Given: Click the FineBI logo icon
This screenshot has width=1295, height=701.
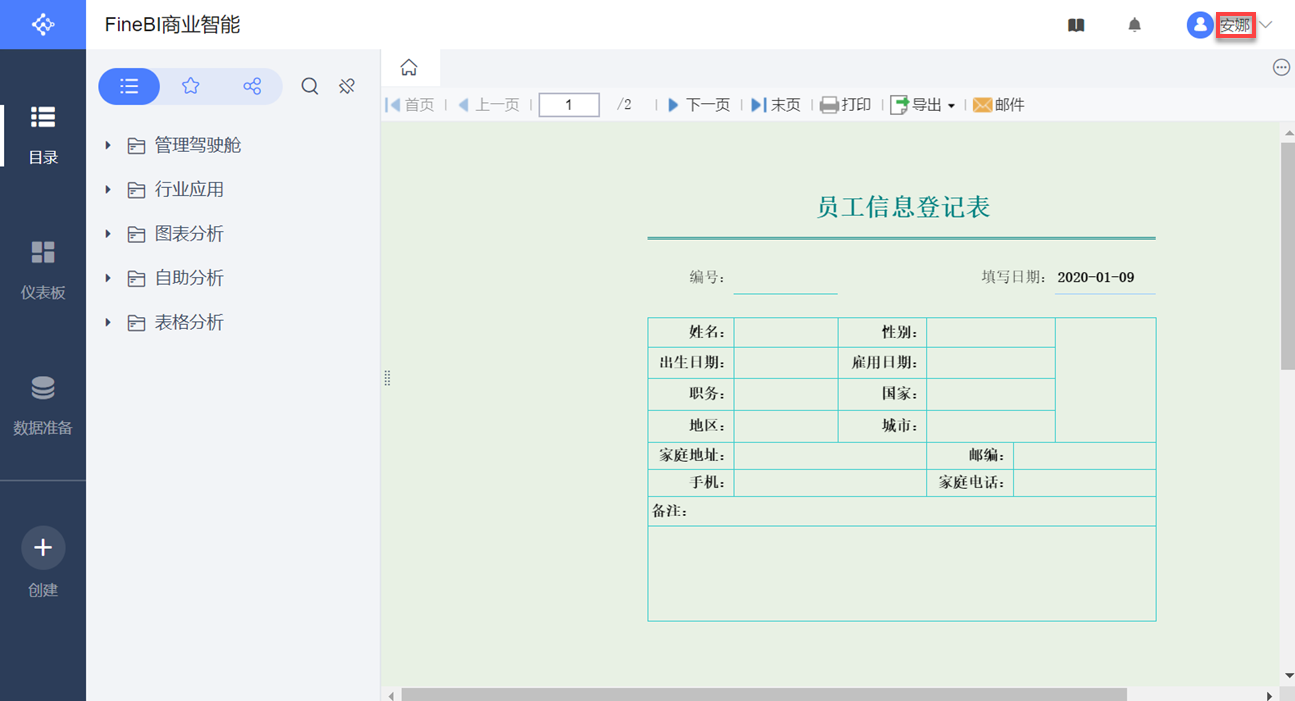Looking at the screenshot, I should (x=43, y=24).
